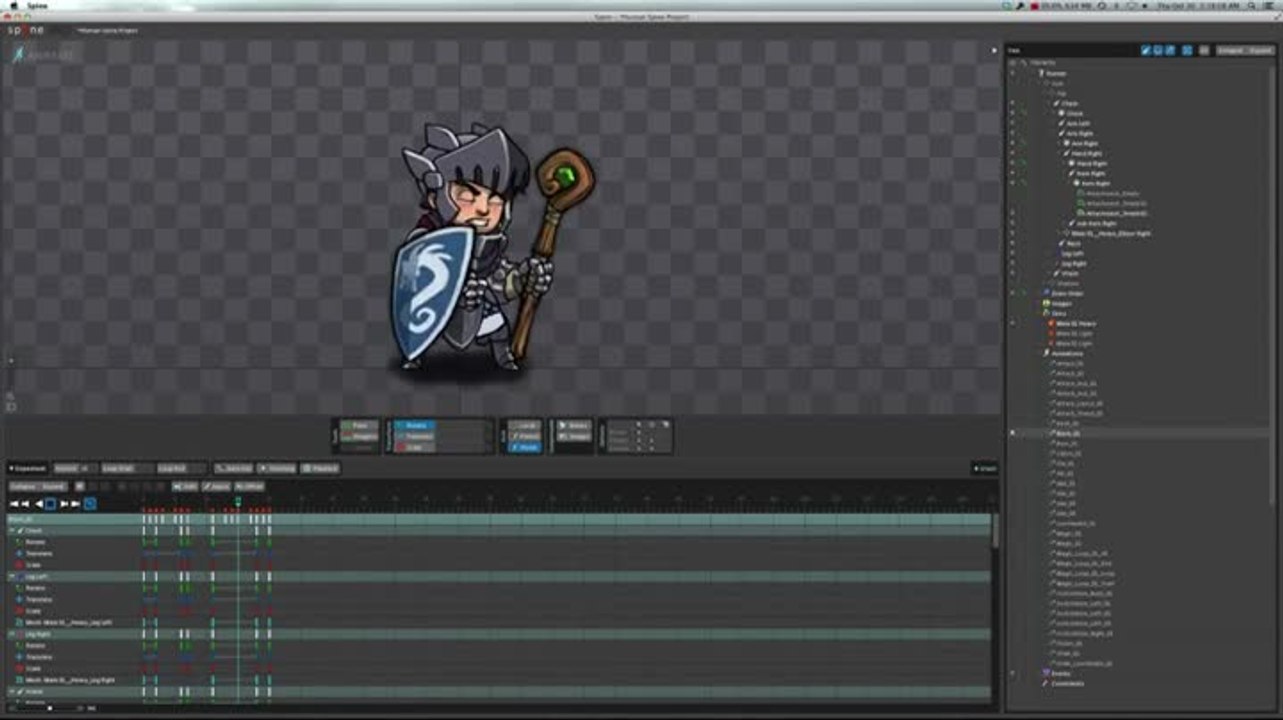Image resolution: width=1283 pixels, height=720 pixels.
Task: Set axes to World
Action: (525, 447)
